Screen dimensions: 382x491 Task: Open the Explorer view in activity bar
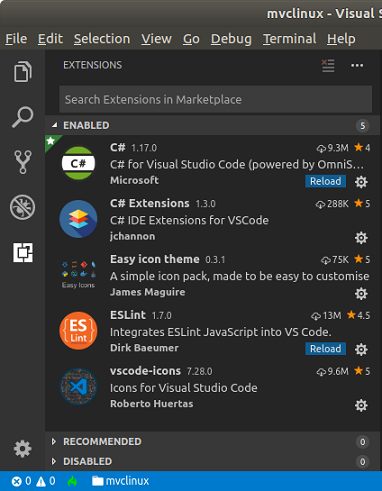tap(23, 71)
